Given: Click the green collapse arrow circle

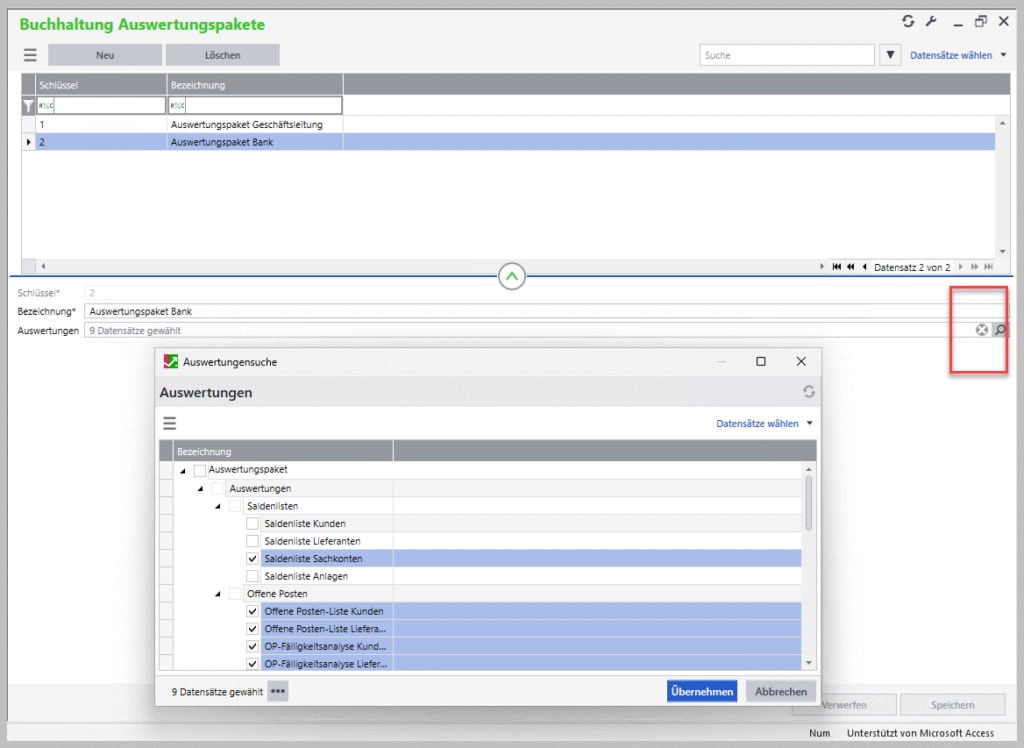Looking at the screenshot, I should click(x=512, y=275).
